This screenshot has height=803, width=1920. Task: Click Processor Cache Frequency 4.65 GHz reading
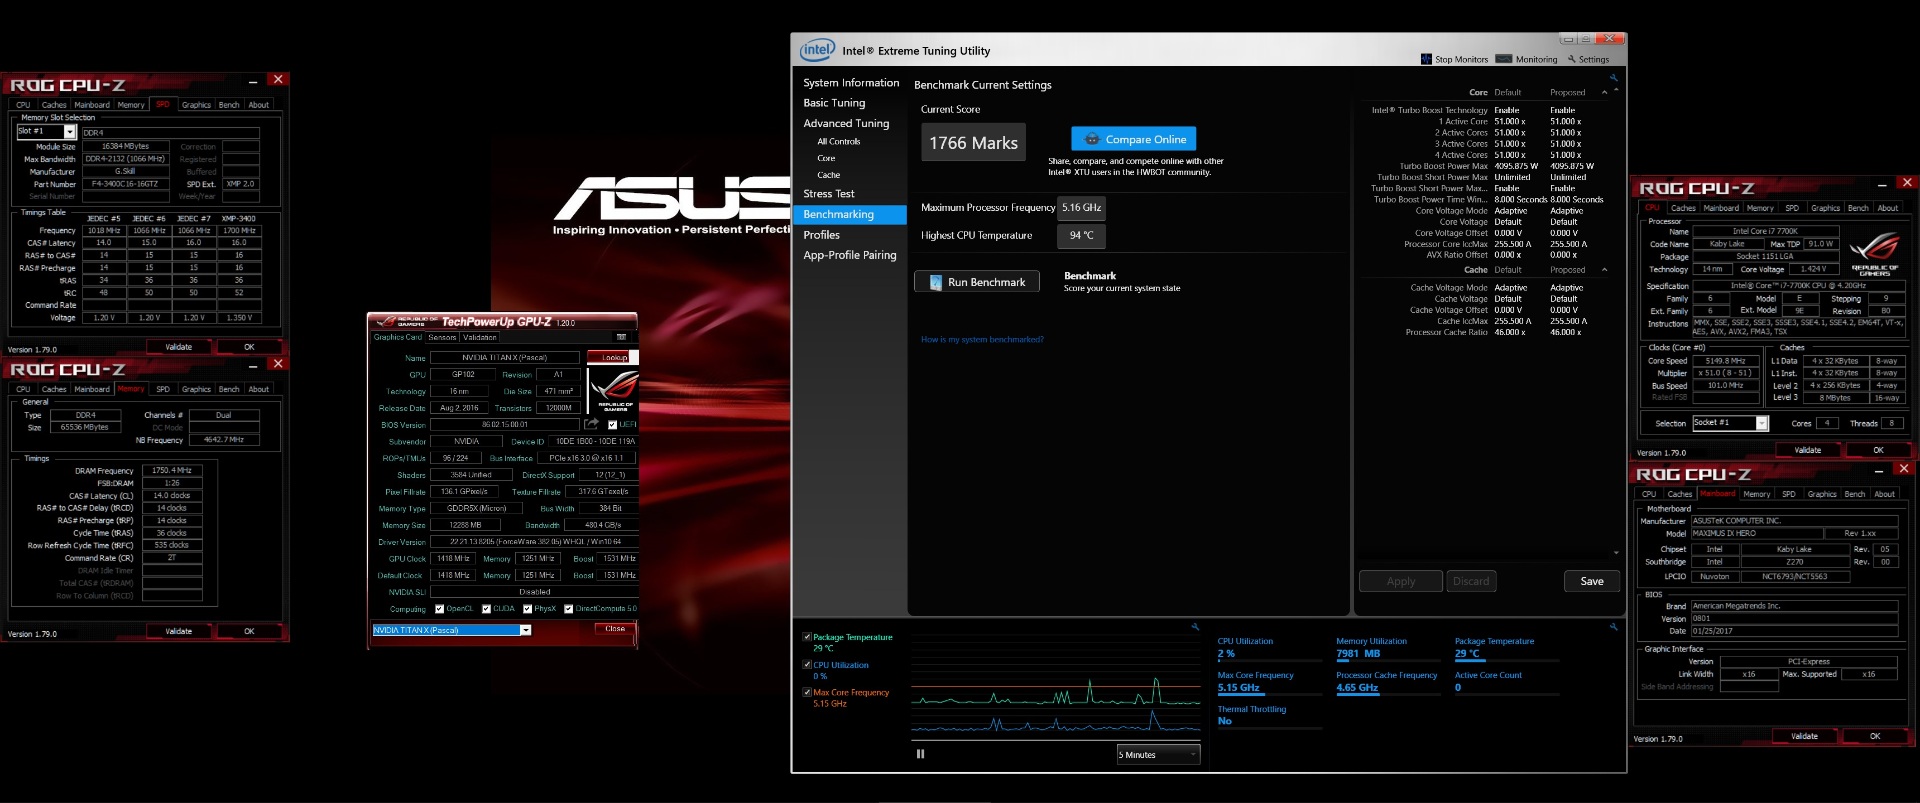point(1357,688)
